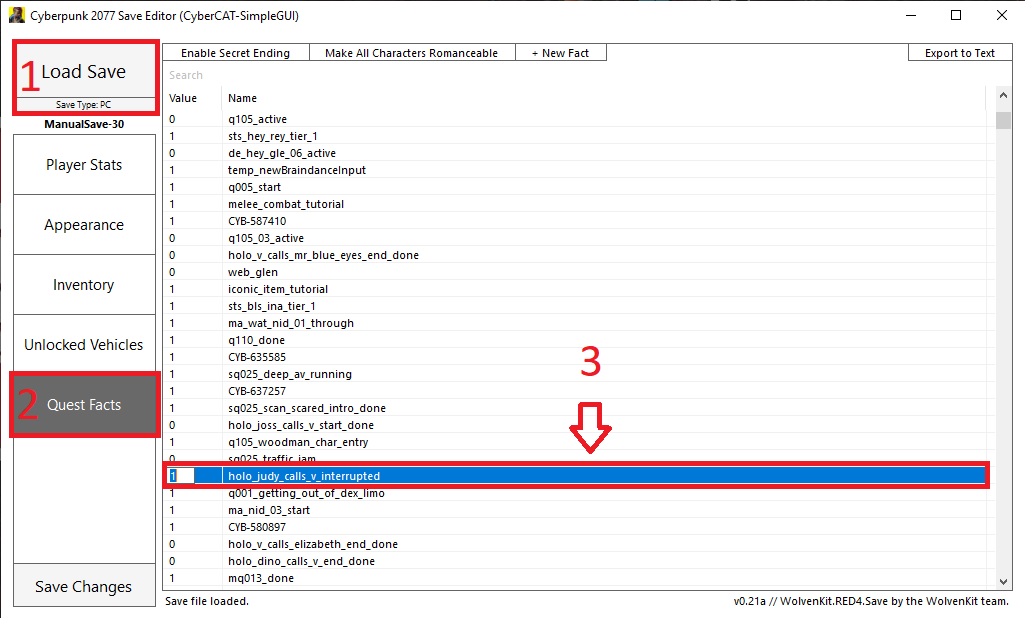Select the CYB-587410 row

coord(575,221)
